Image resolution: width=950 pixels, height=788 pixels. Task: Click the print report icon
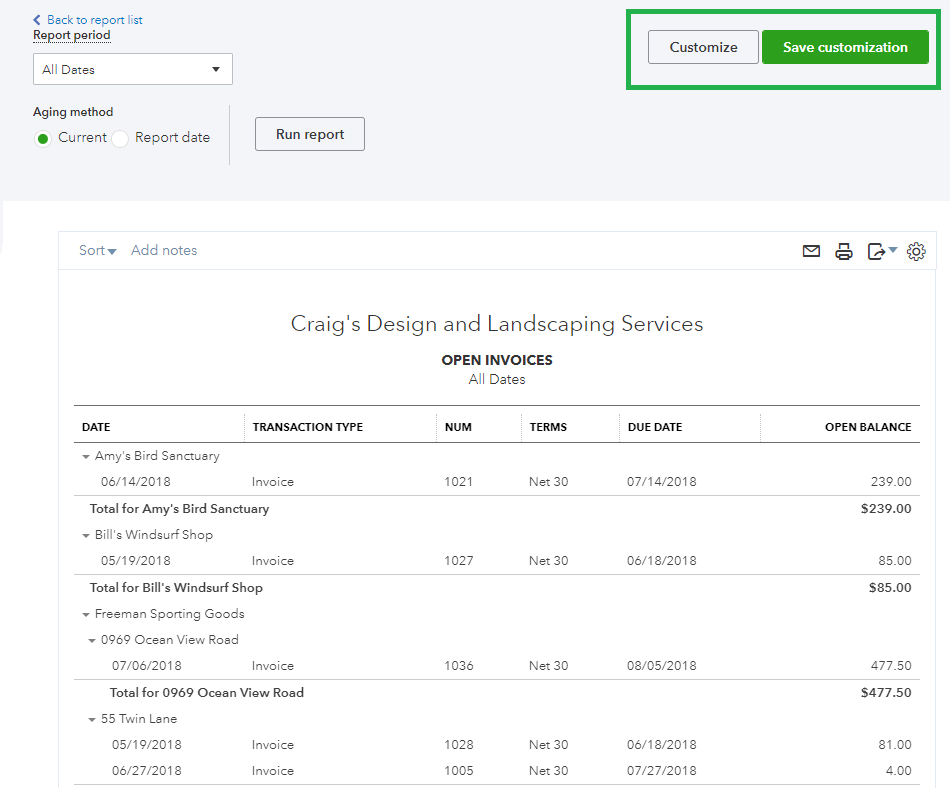tap(844, 251)
